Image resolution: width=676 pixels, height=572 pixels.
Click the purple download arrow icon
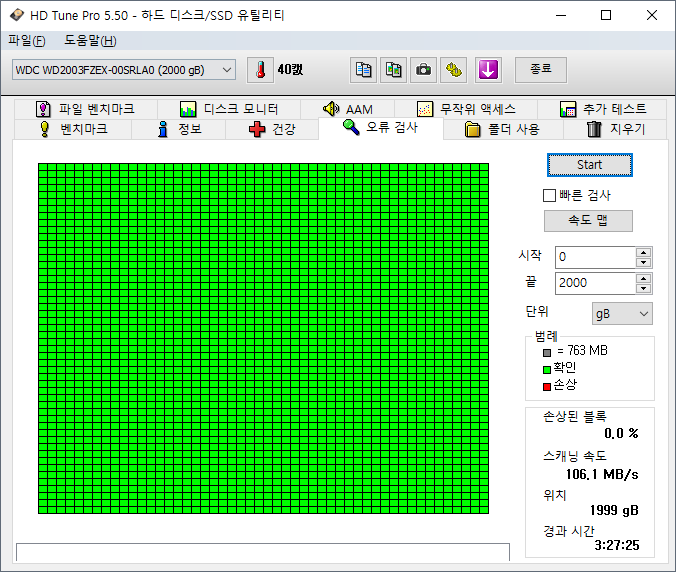coord(488,70)
